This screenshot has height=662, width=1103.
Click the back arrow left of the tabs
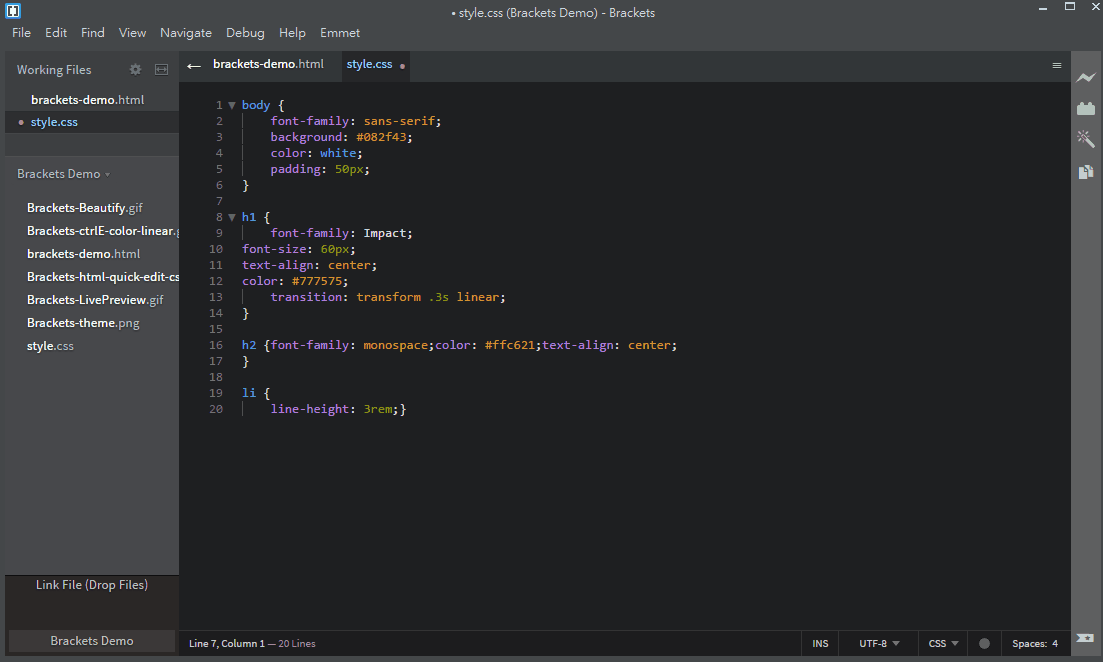pos(194,65)
